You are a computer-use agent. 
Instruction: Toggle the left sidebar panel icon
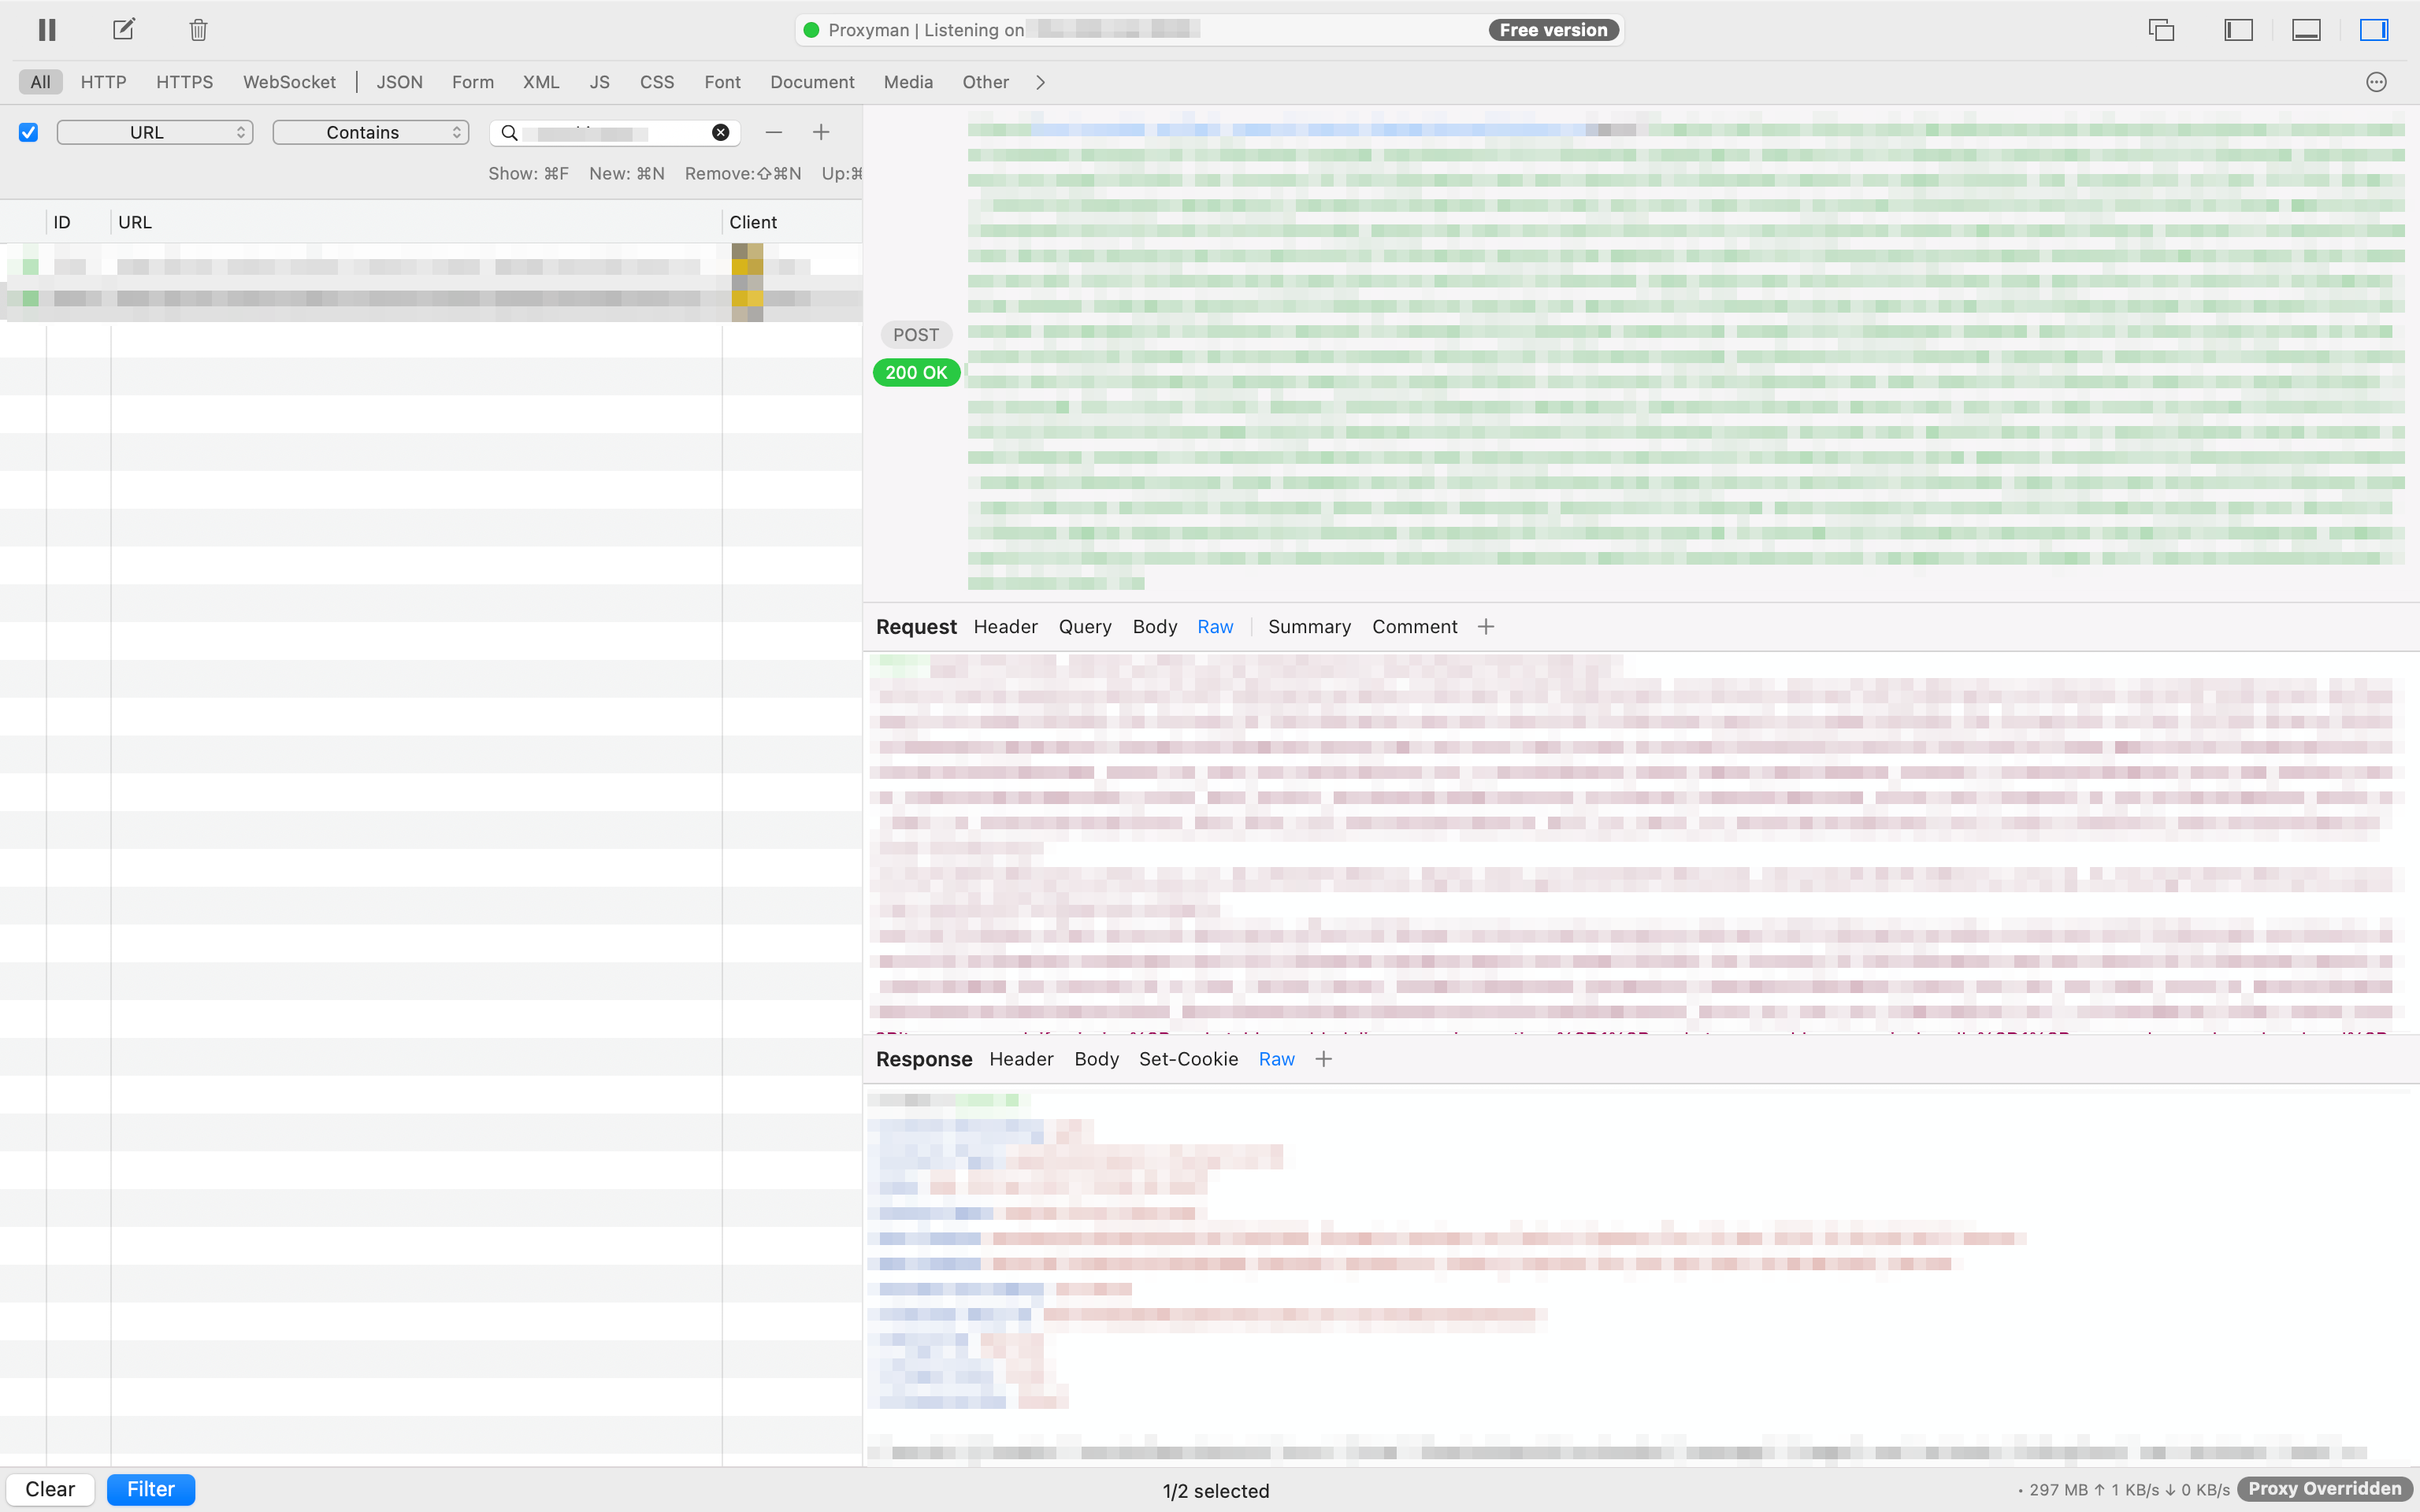2238,30
